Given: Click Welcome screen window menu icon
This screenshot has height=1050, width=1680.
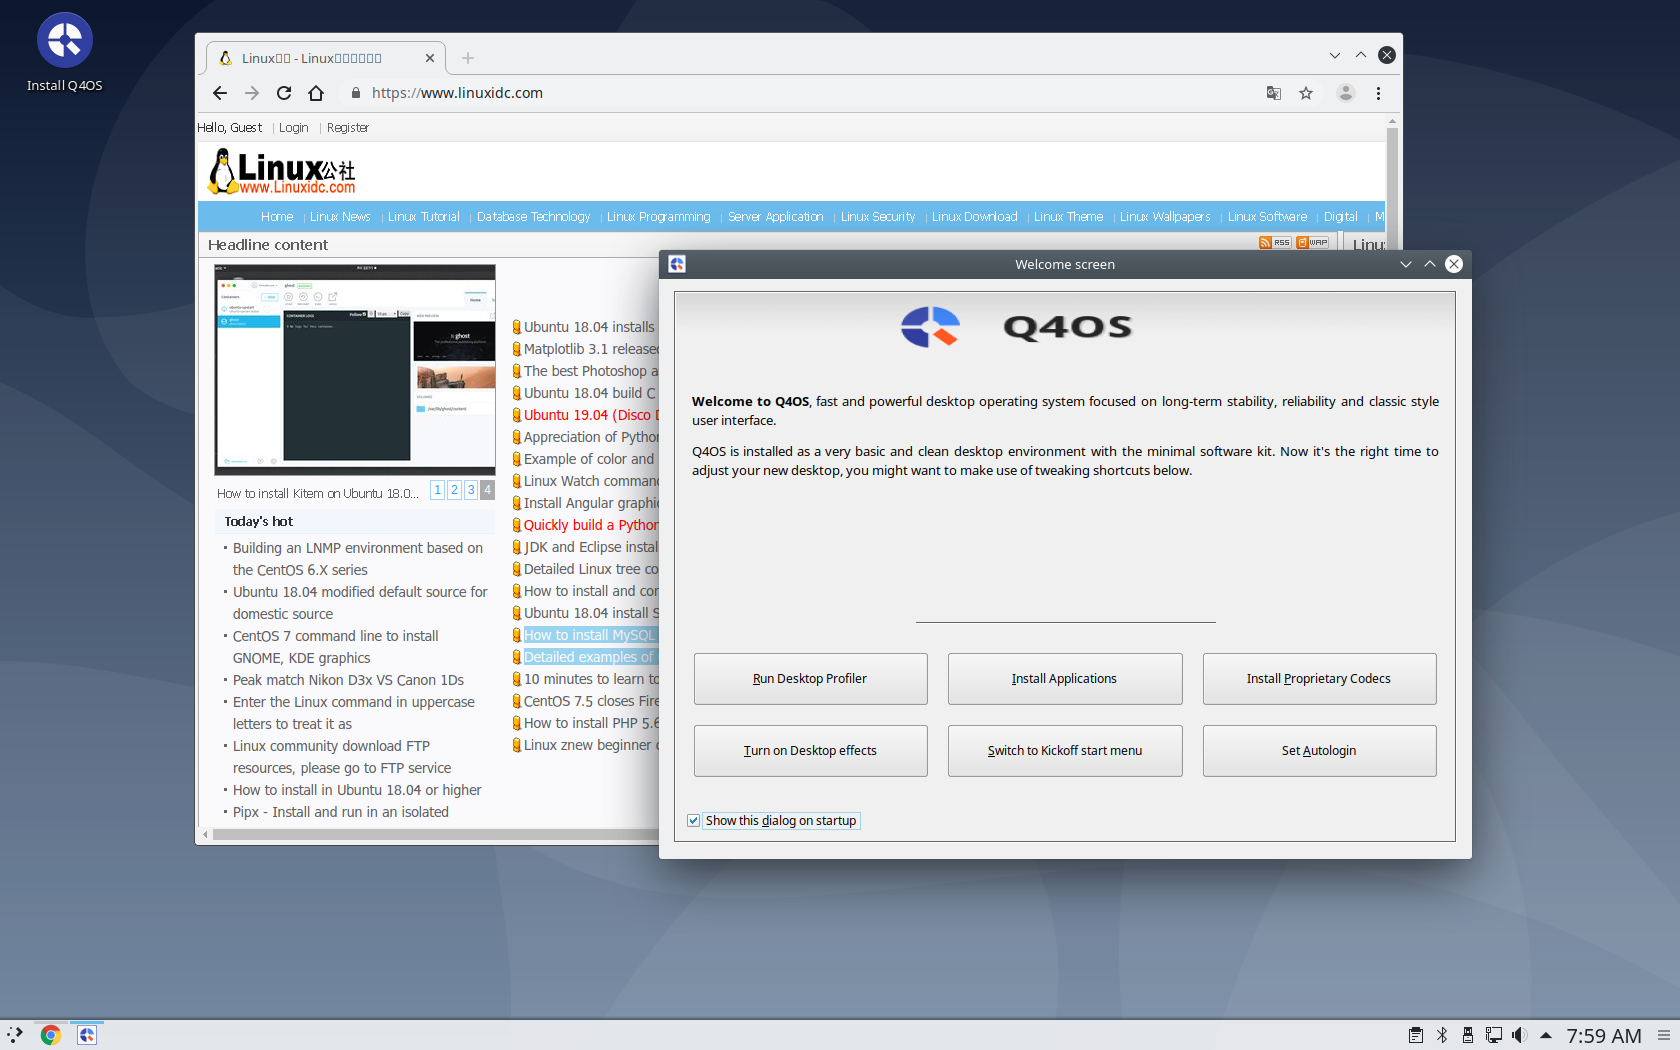Looking at the screenshot, I should pyautogui.click(x=677, y=264).
